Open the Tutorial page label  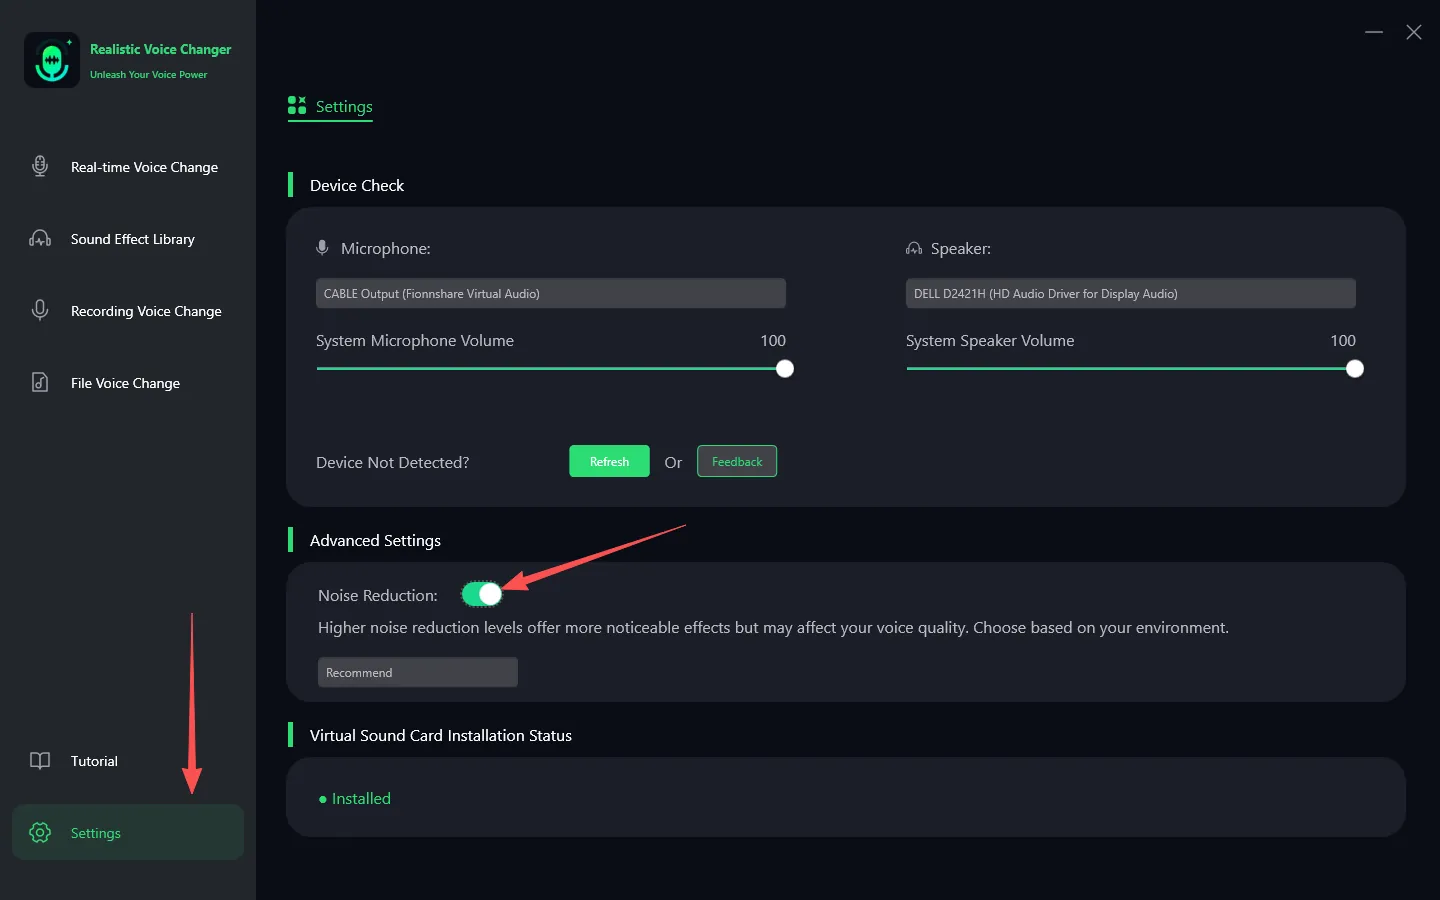(x=94, y=762)
